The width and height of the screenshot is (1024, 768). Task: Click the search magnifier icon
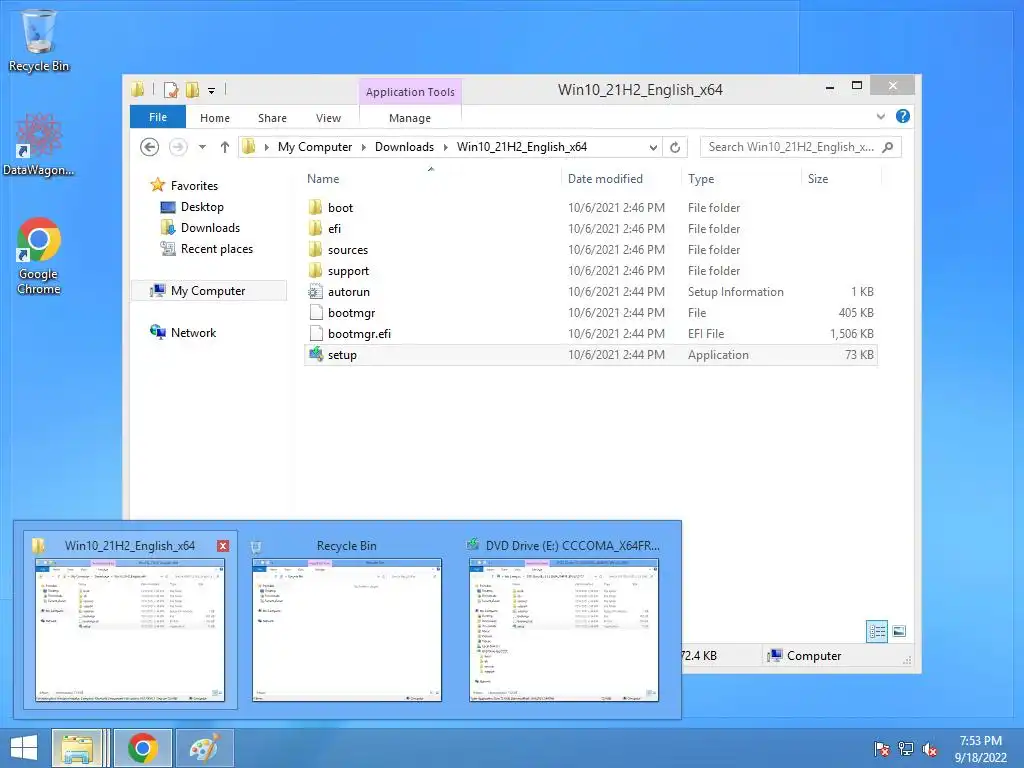pos(888,147)
